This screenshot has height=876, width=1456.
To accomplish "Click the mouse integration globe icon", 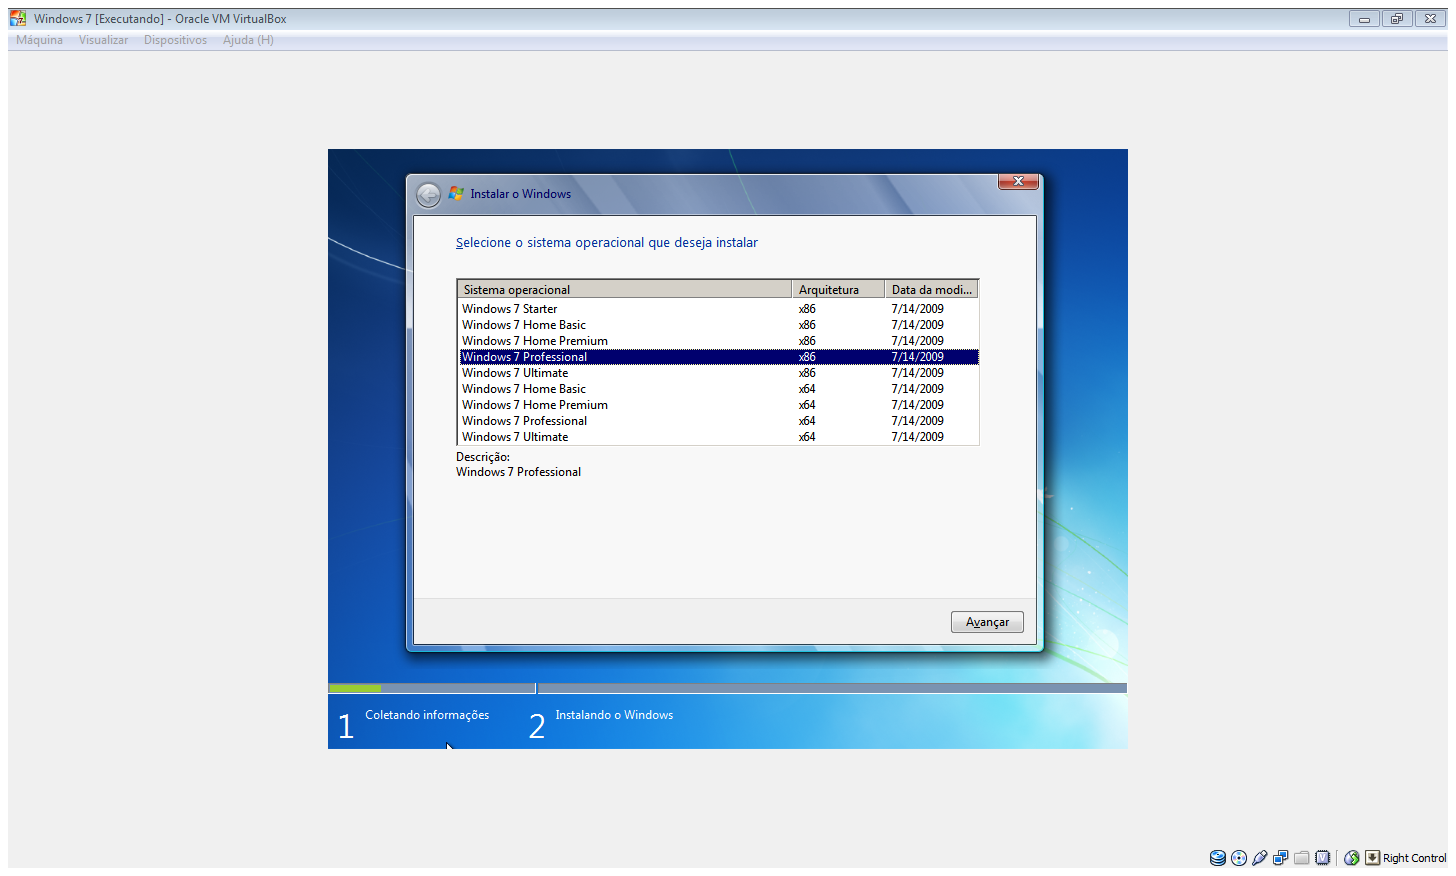I will (1352, 858).
